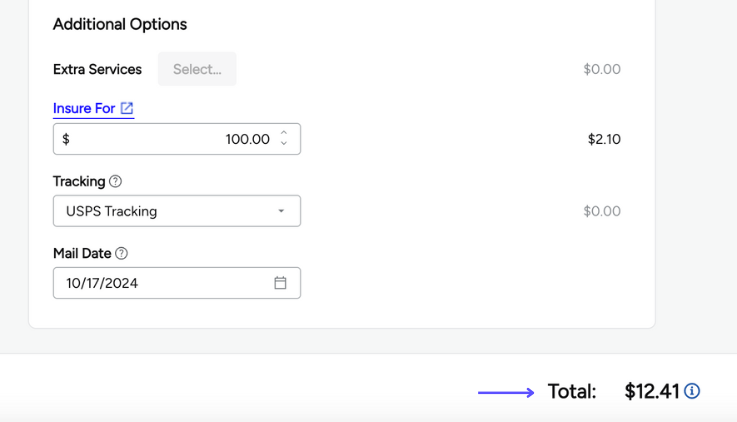Follow the Insure For link
Image resolution: width=737 pixels, height=422 pixels.
(84, 108)
